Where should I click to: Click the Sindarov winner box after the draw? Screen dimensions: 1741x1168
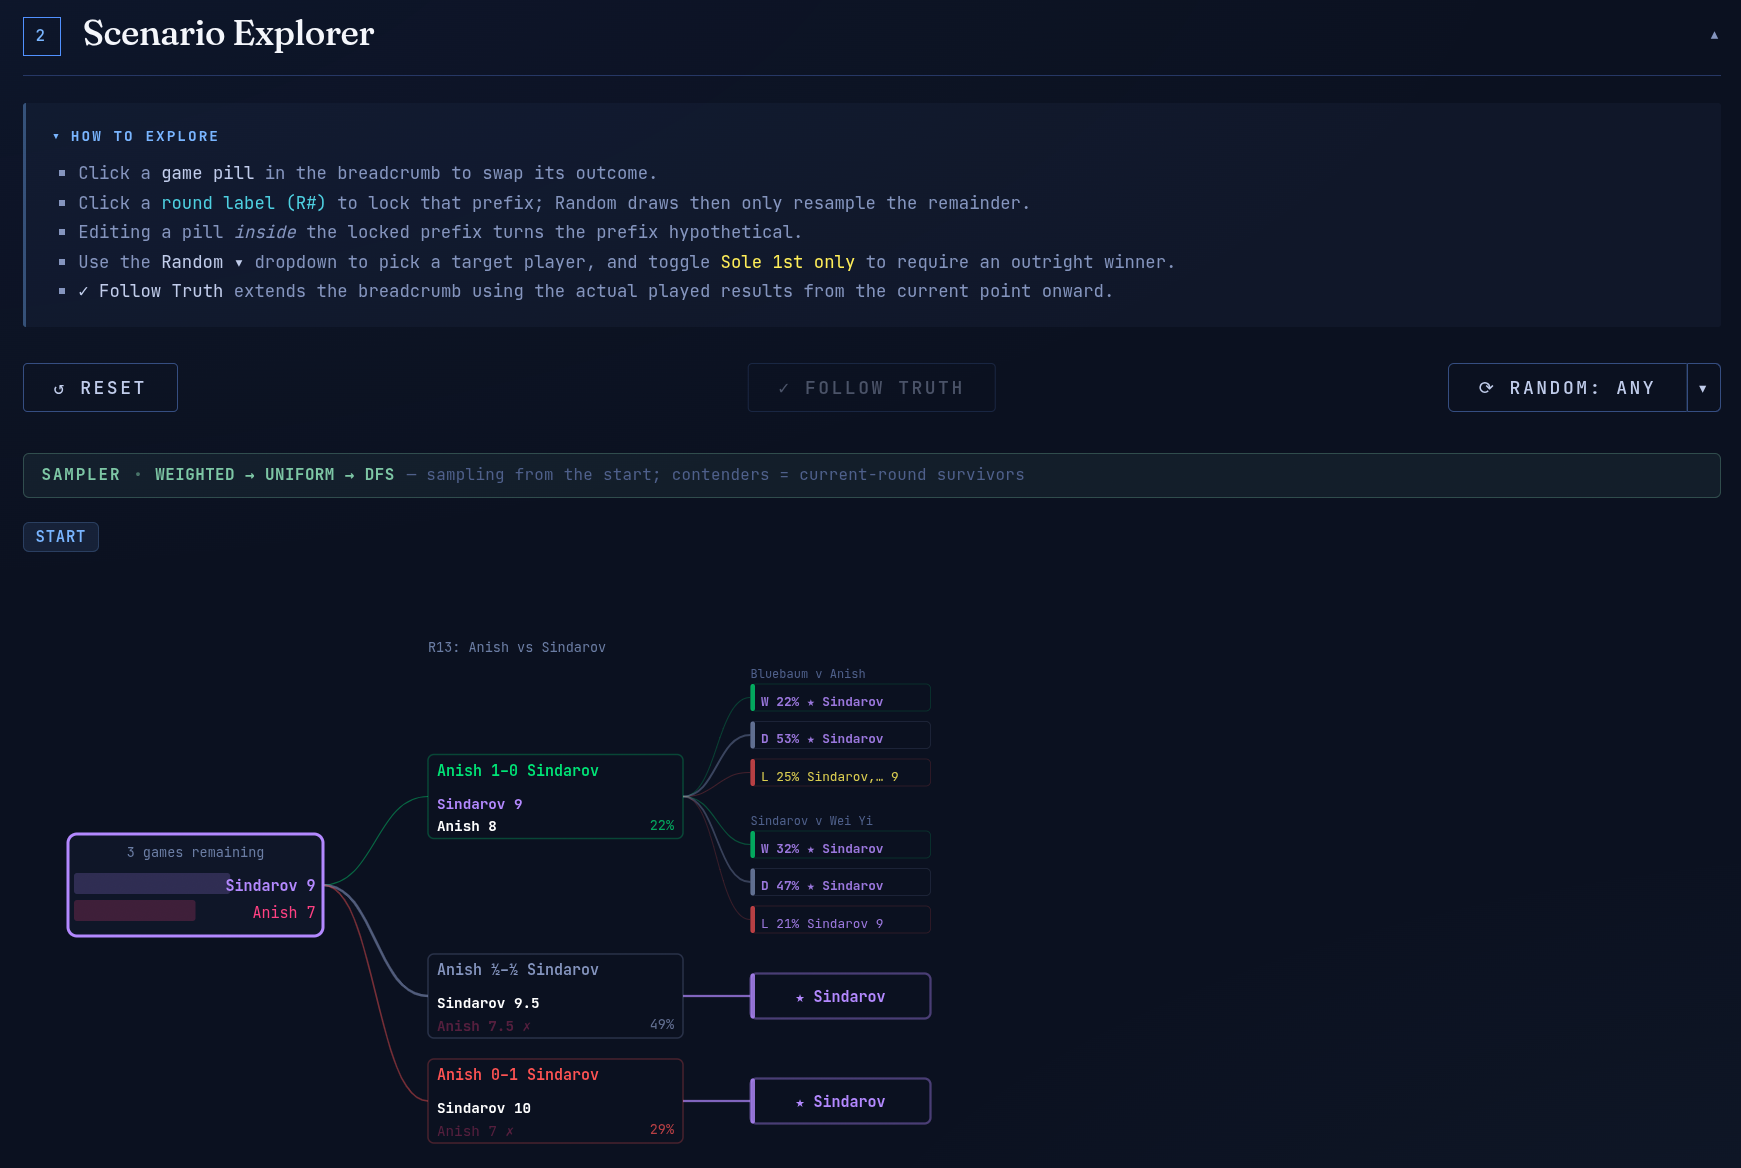(x=841, y=997)
